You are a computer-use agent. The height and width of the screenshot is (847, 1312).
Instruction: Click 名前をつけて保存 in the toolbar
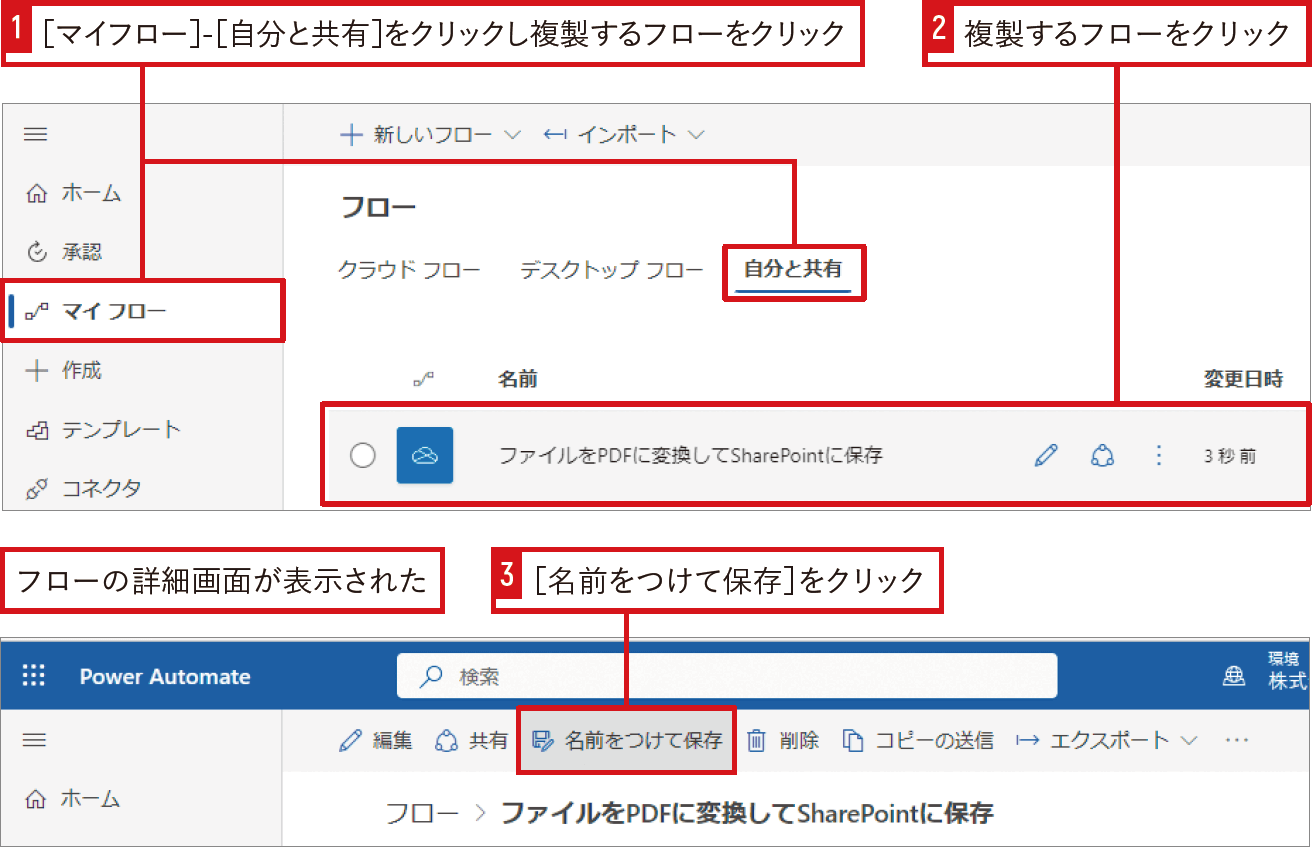[x=627, y=741]
